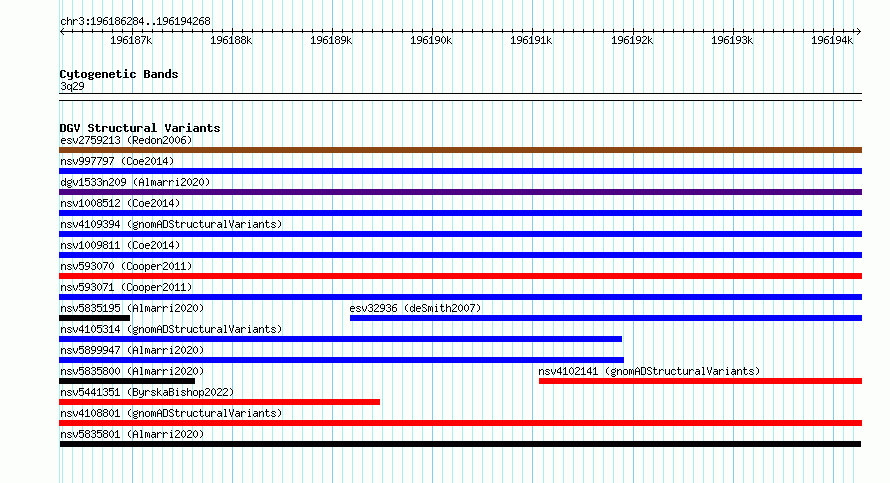Click the 3q29 cytogenetic band line
The image size is (890, 483).
[460, 97]
